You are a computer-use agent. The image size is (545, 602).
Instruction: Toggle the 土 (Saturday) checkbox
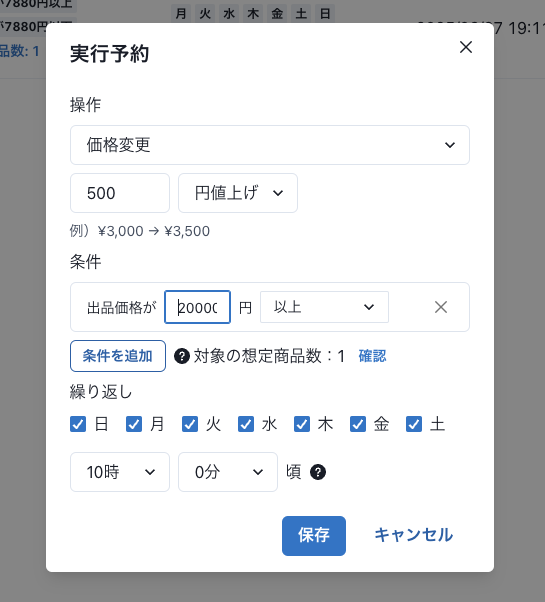[x=414, y=424]
